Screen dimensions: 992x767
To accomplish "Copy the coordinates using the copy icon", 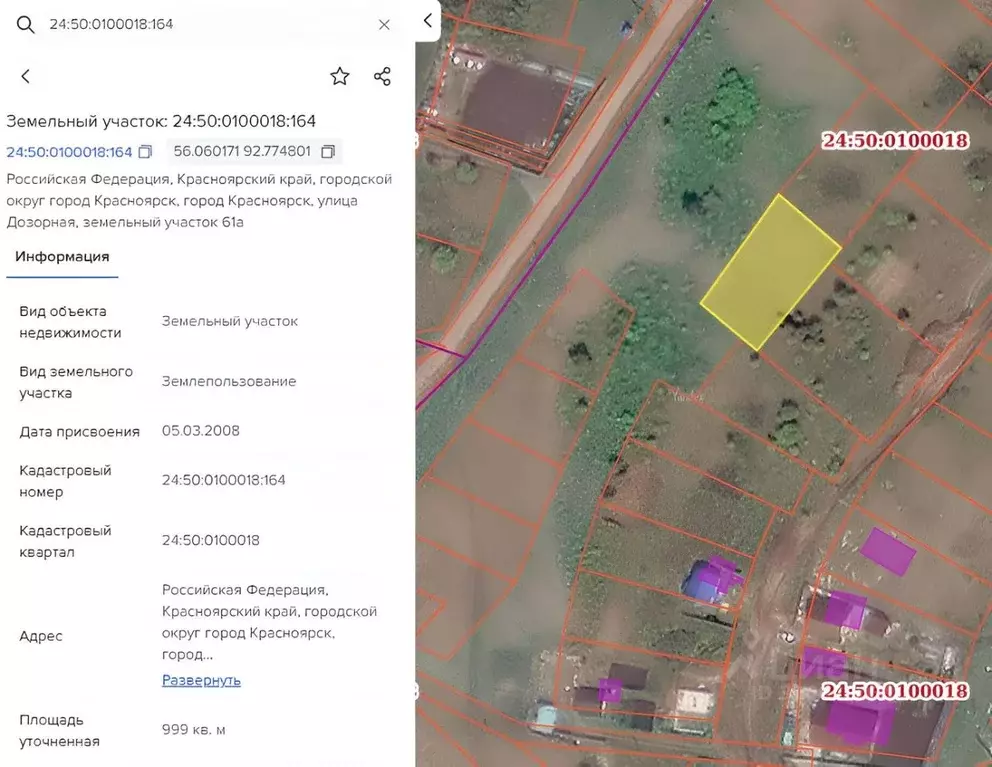I will coord(328,151).
